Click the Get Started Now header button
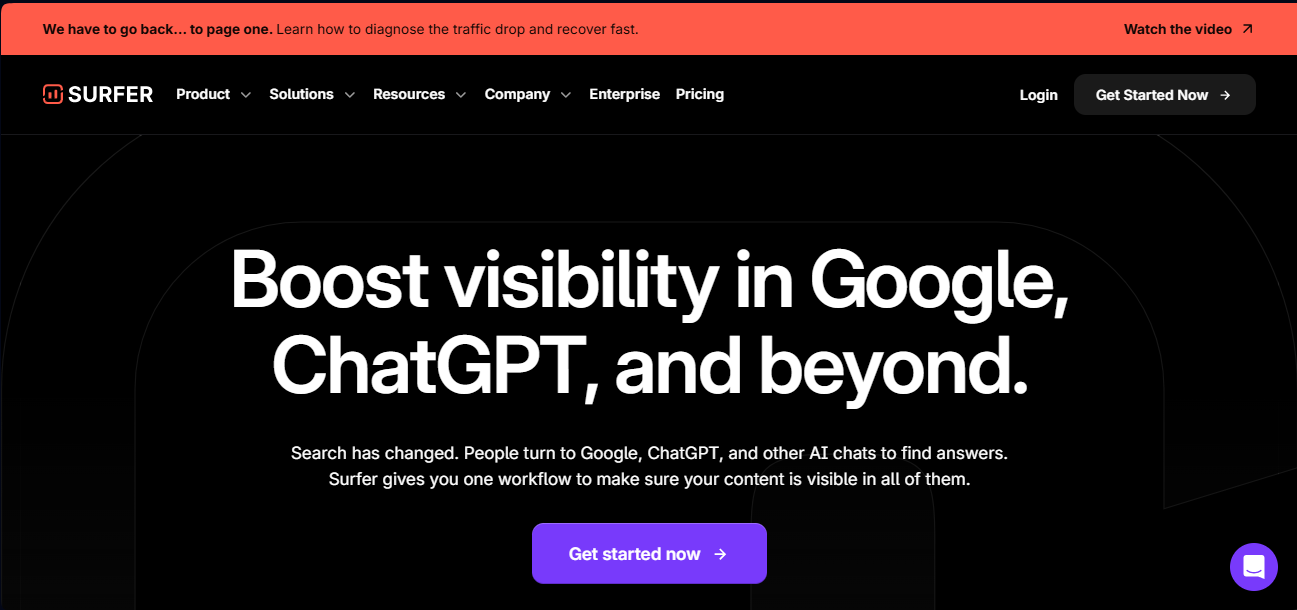The height and width of the screenshot is (610, 1297). 1164,95
